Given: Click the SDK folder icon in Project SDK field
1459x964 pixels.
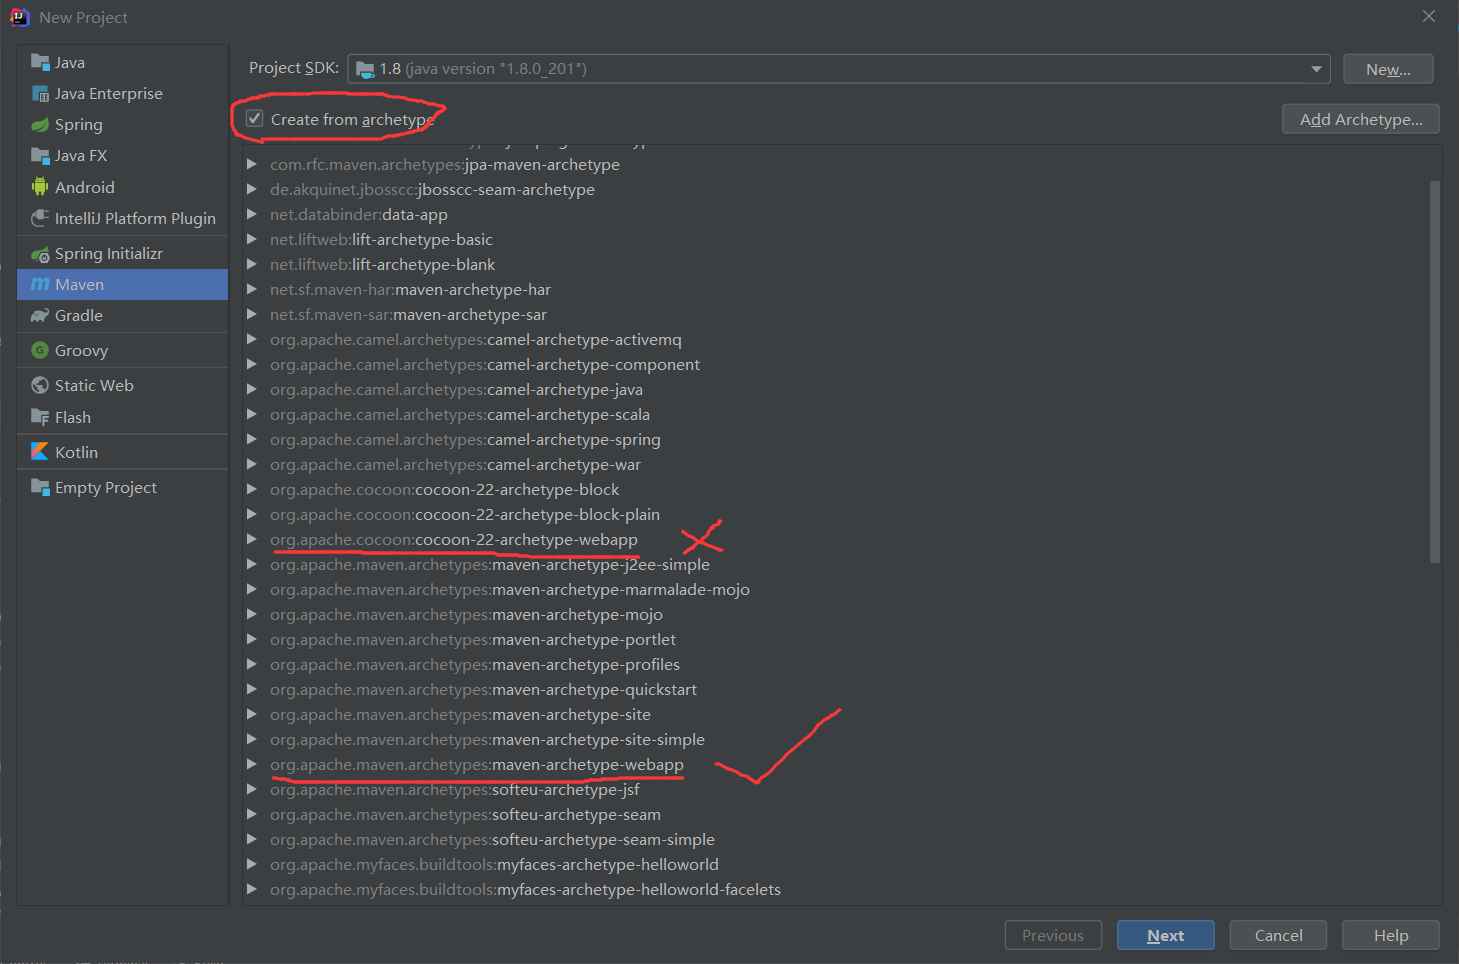Looking at the screenshot, I should tap(365, 69).
